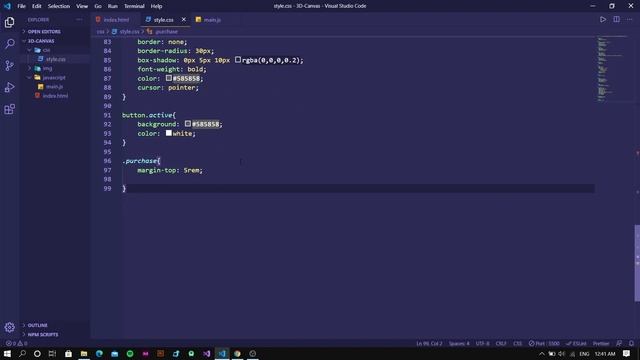Click .purchase breadcrumb segment
The image size is (640, 360).
tap(167, 31)
